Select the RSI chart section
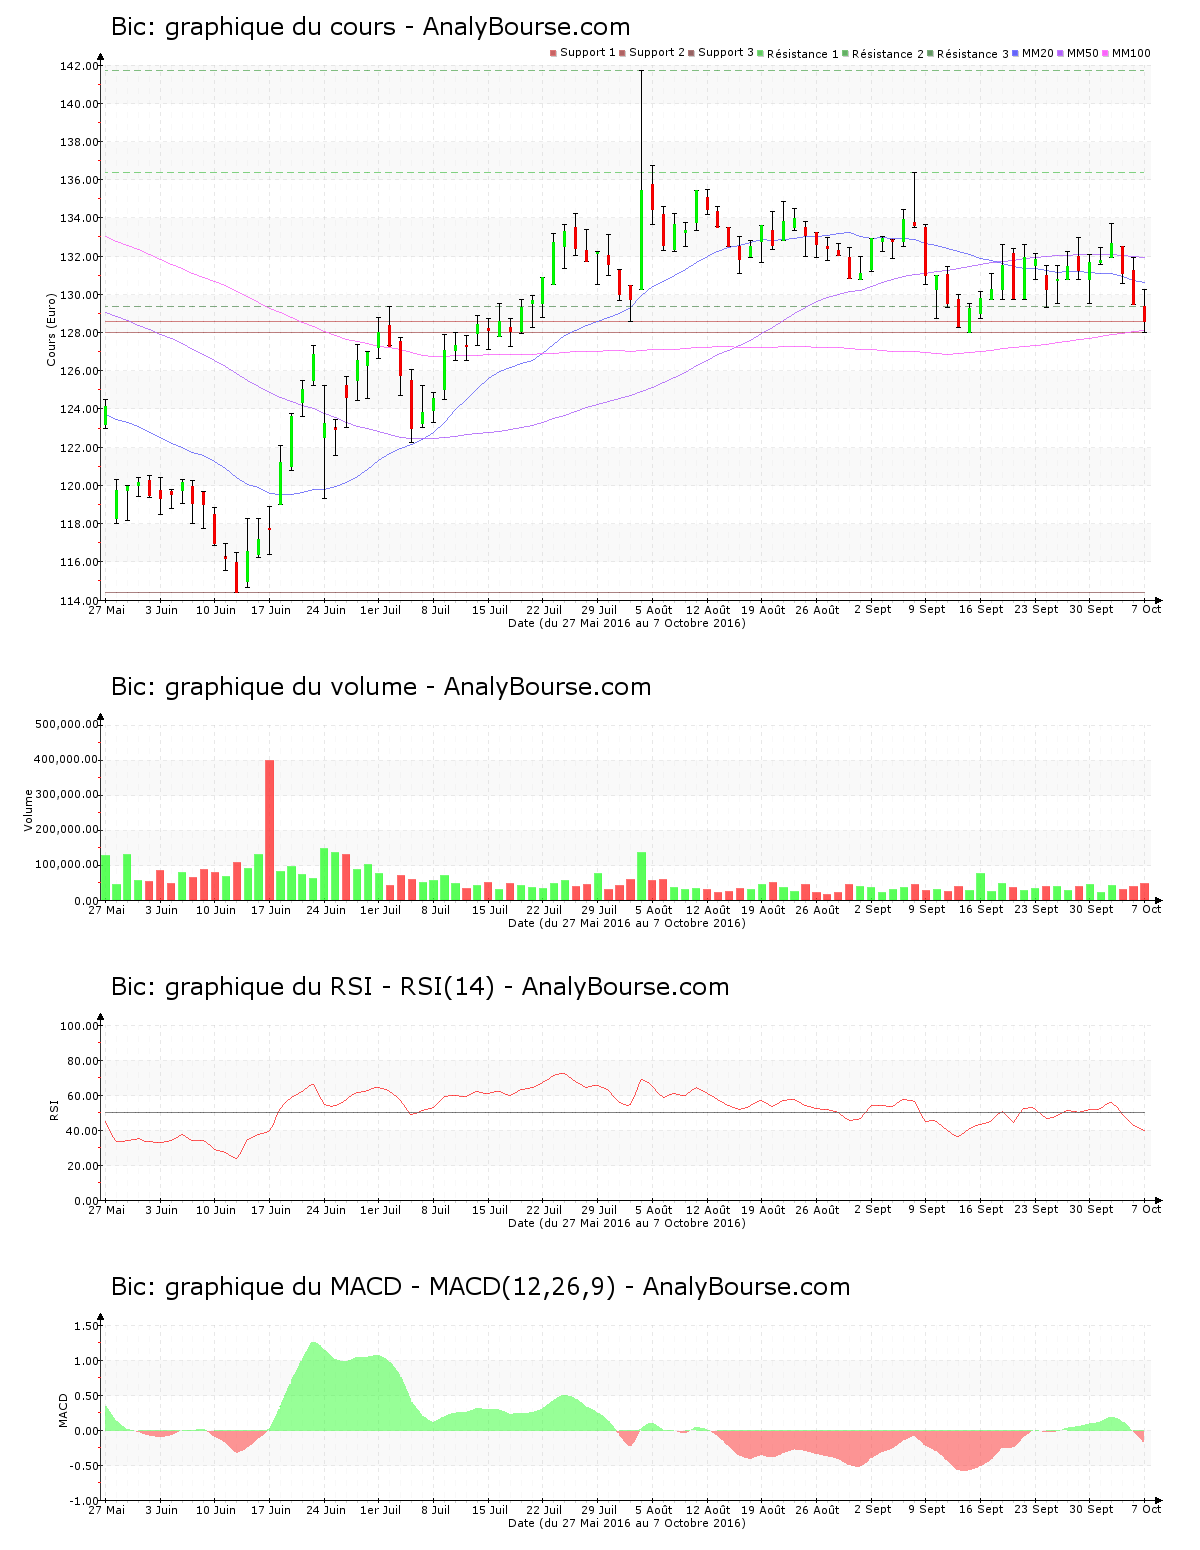1200x1550 pixels. tap(420, 987)
